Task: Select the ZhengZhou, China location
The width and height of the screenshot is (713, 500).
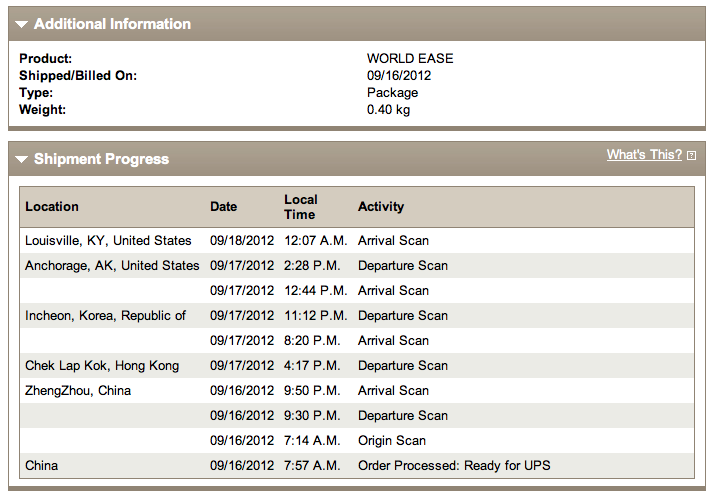Action: tap(78, 391)
